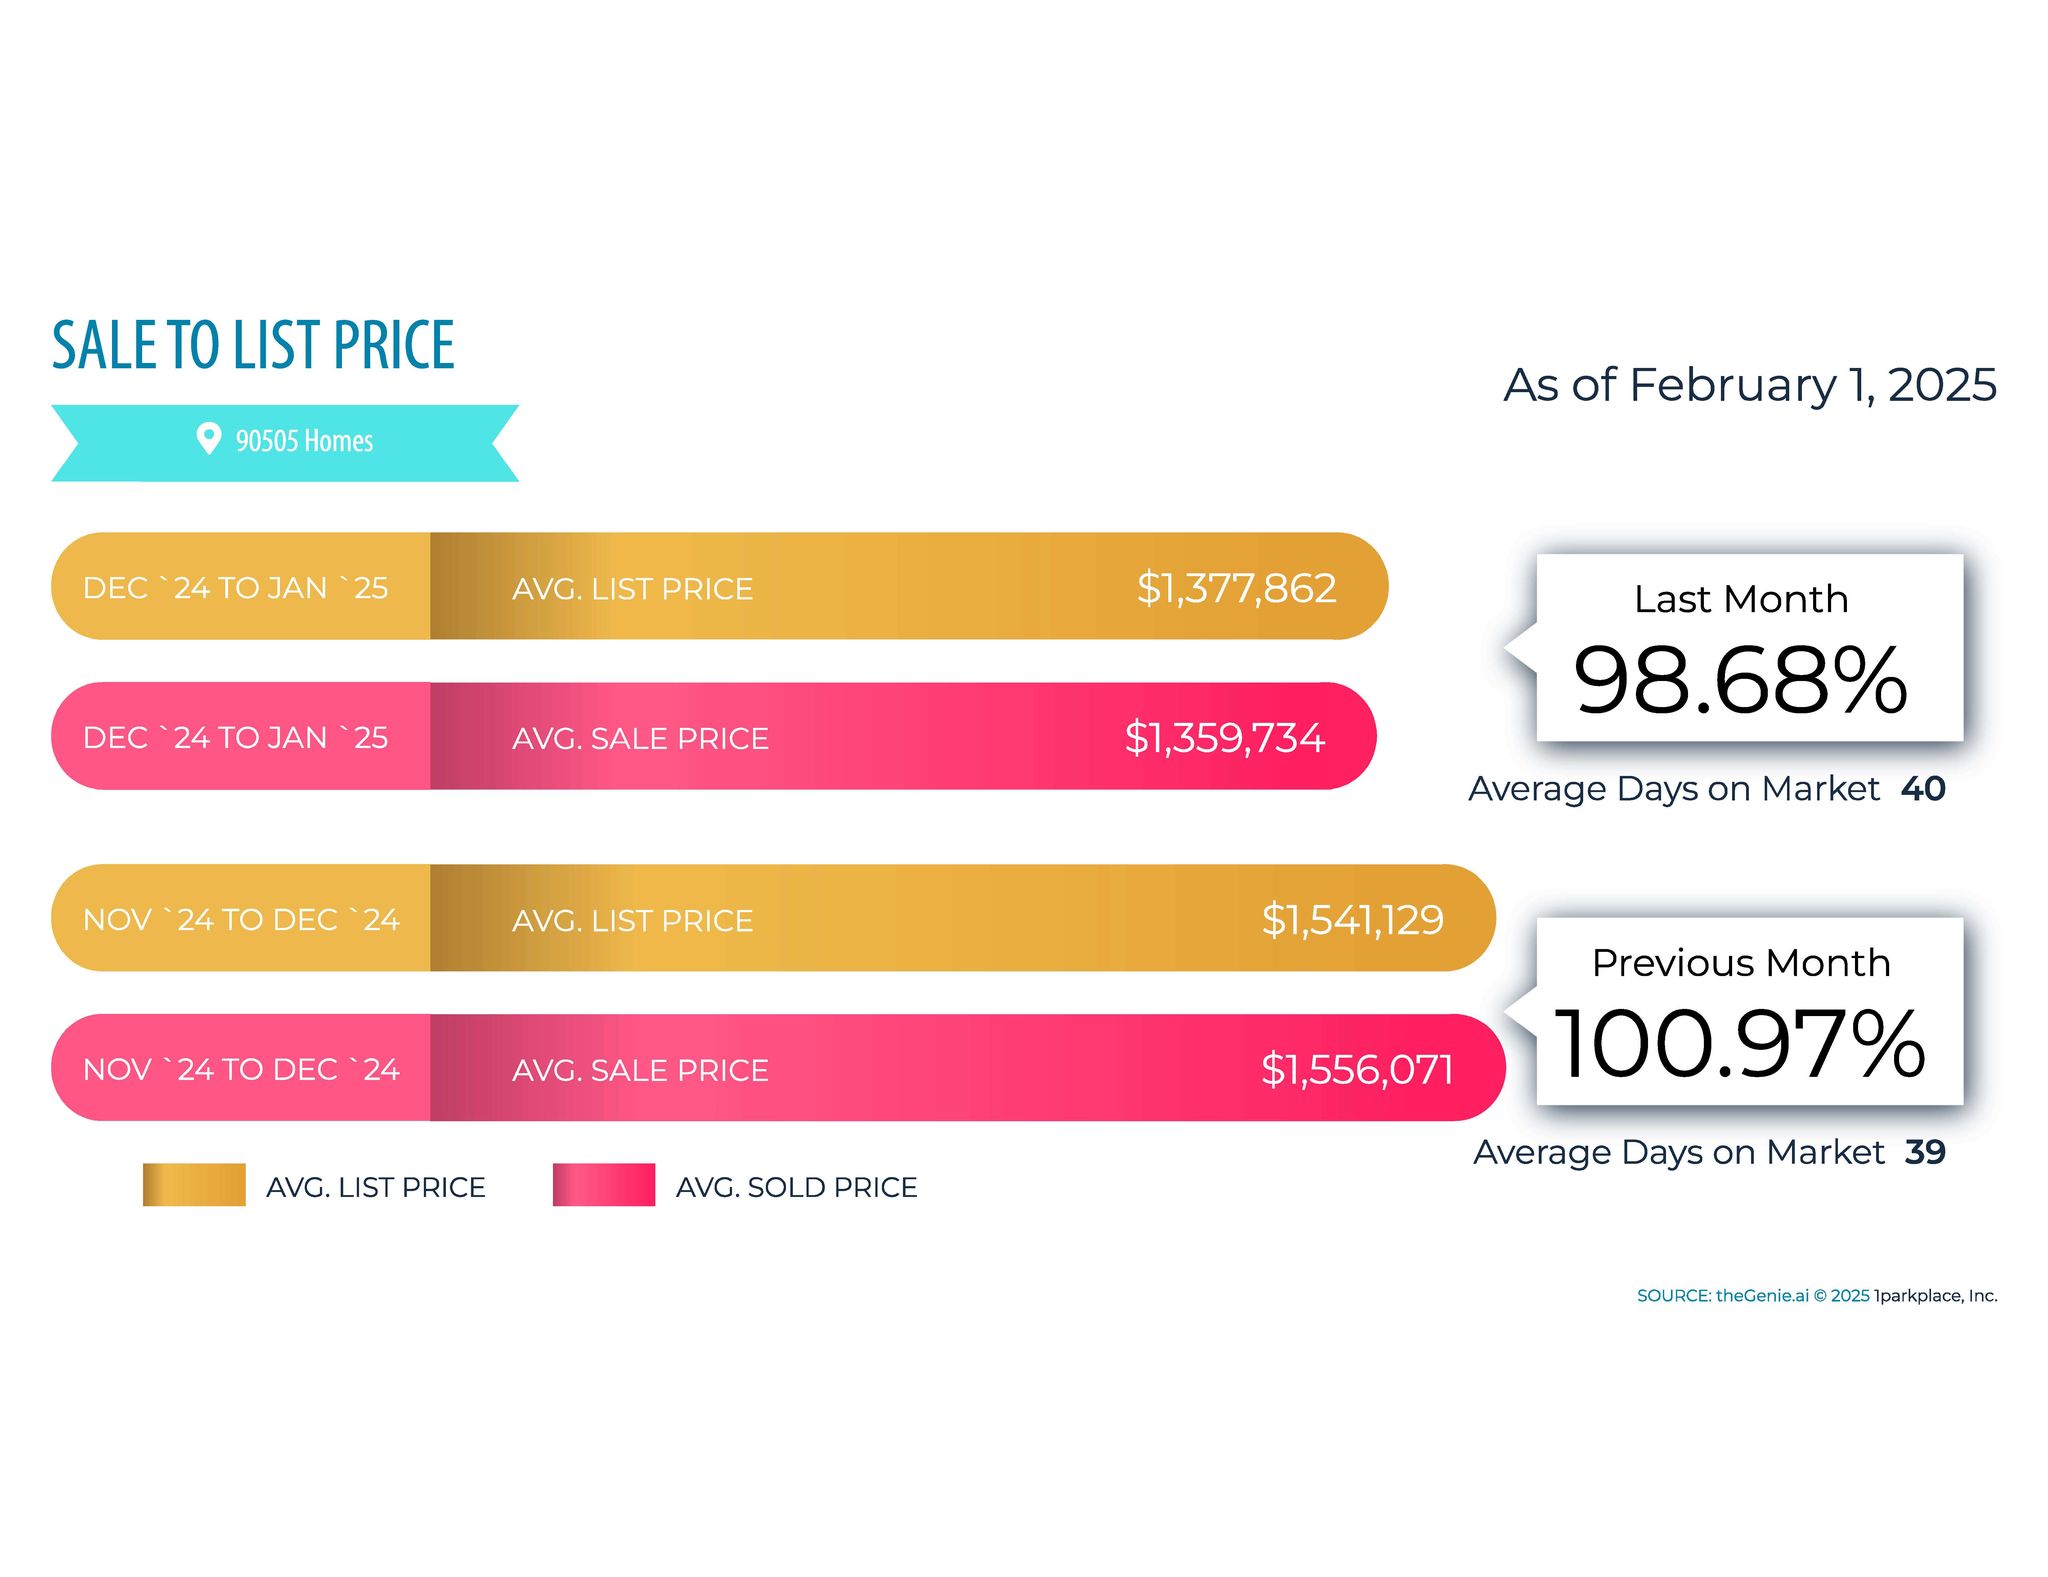Click the 100.97% Previous Month percentage
The height and width of the screenshot is (1577, 2048).
1740,1044
